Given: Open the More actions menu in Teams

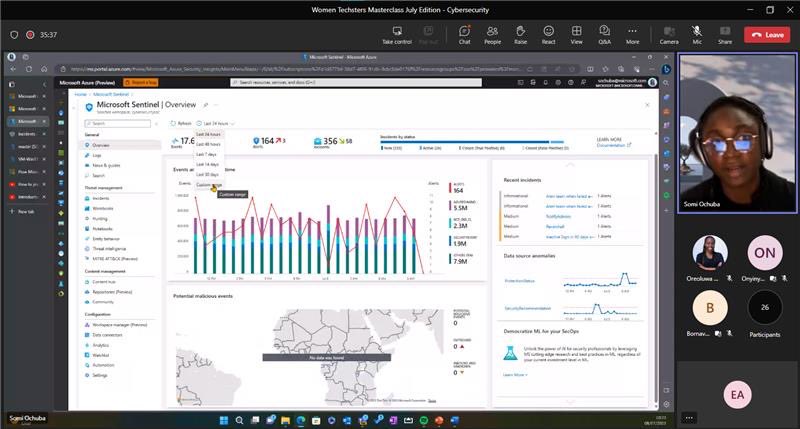Looking at the screenshot, I should pos(633,35).
